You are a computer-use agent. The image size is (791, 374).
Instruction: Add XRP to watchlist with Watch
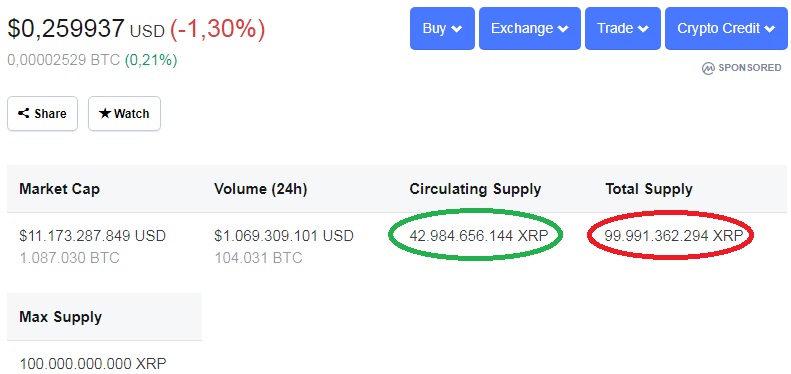click(x=125, y=114)
